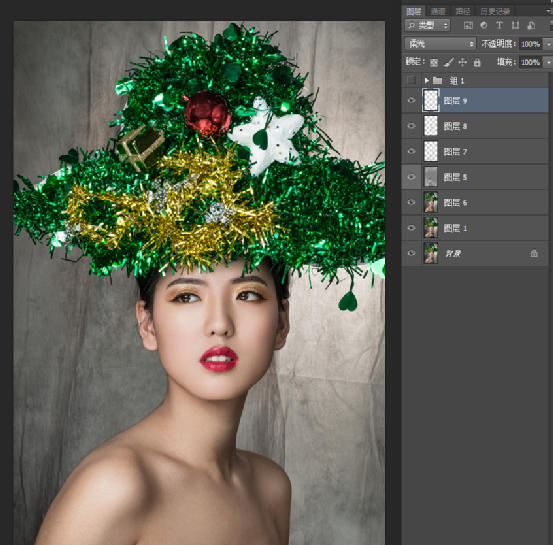Switch to the 通道 channels tab
The height and width of the screenshot is (545, 553).
tap(438, 12)
